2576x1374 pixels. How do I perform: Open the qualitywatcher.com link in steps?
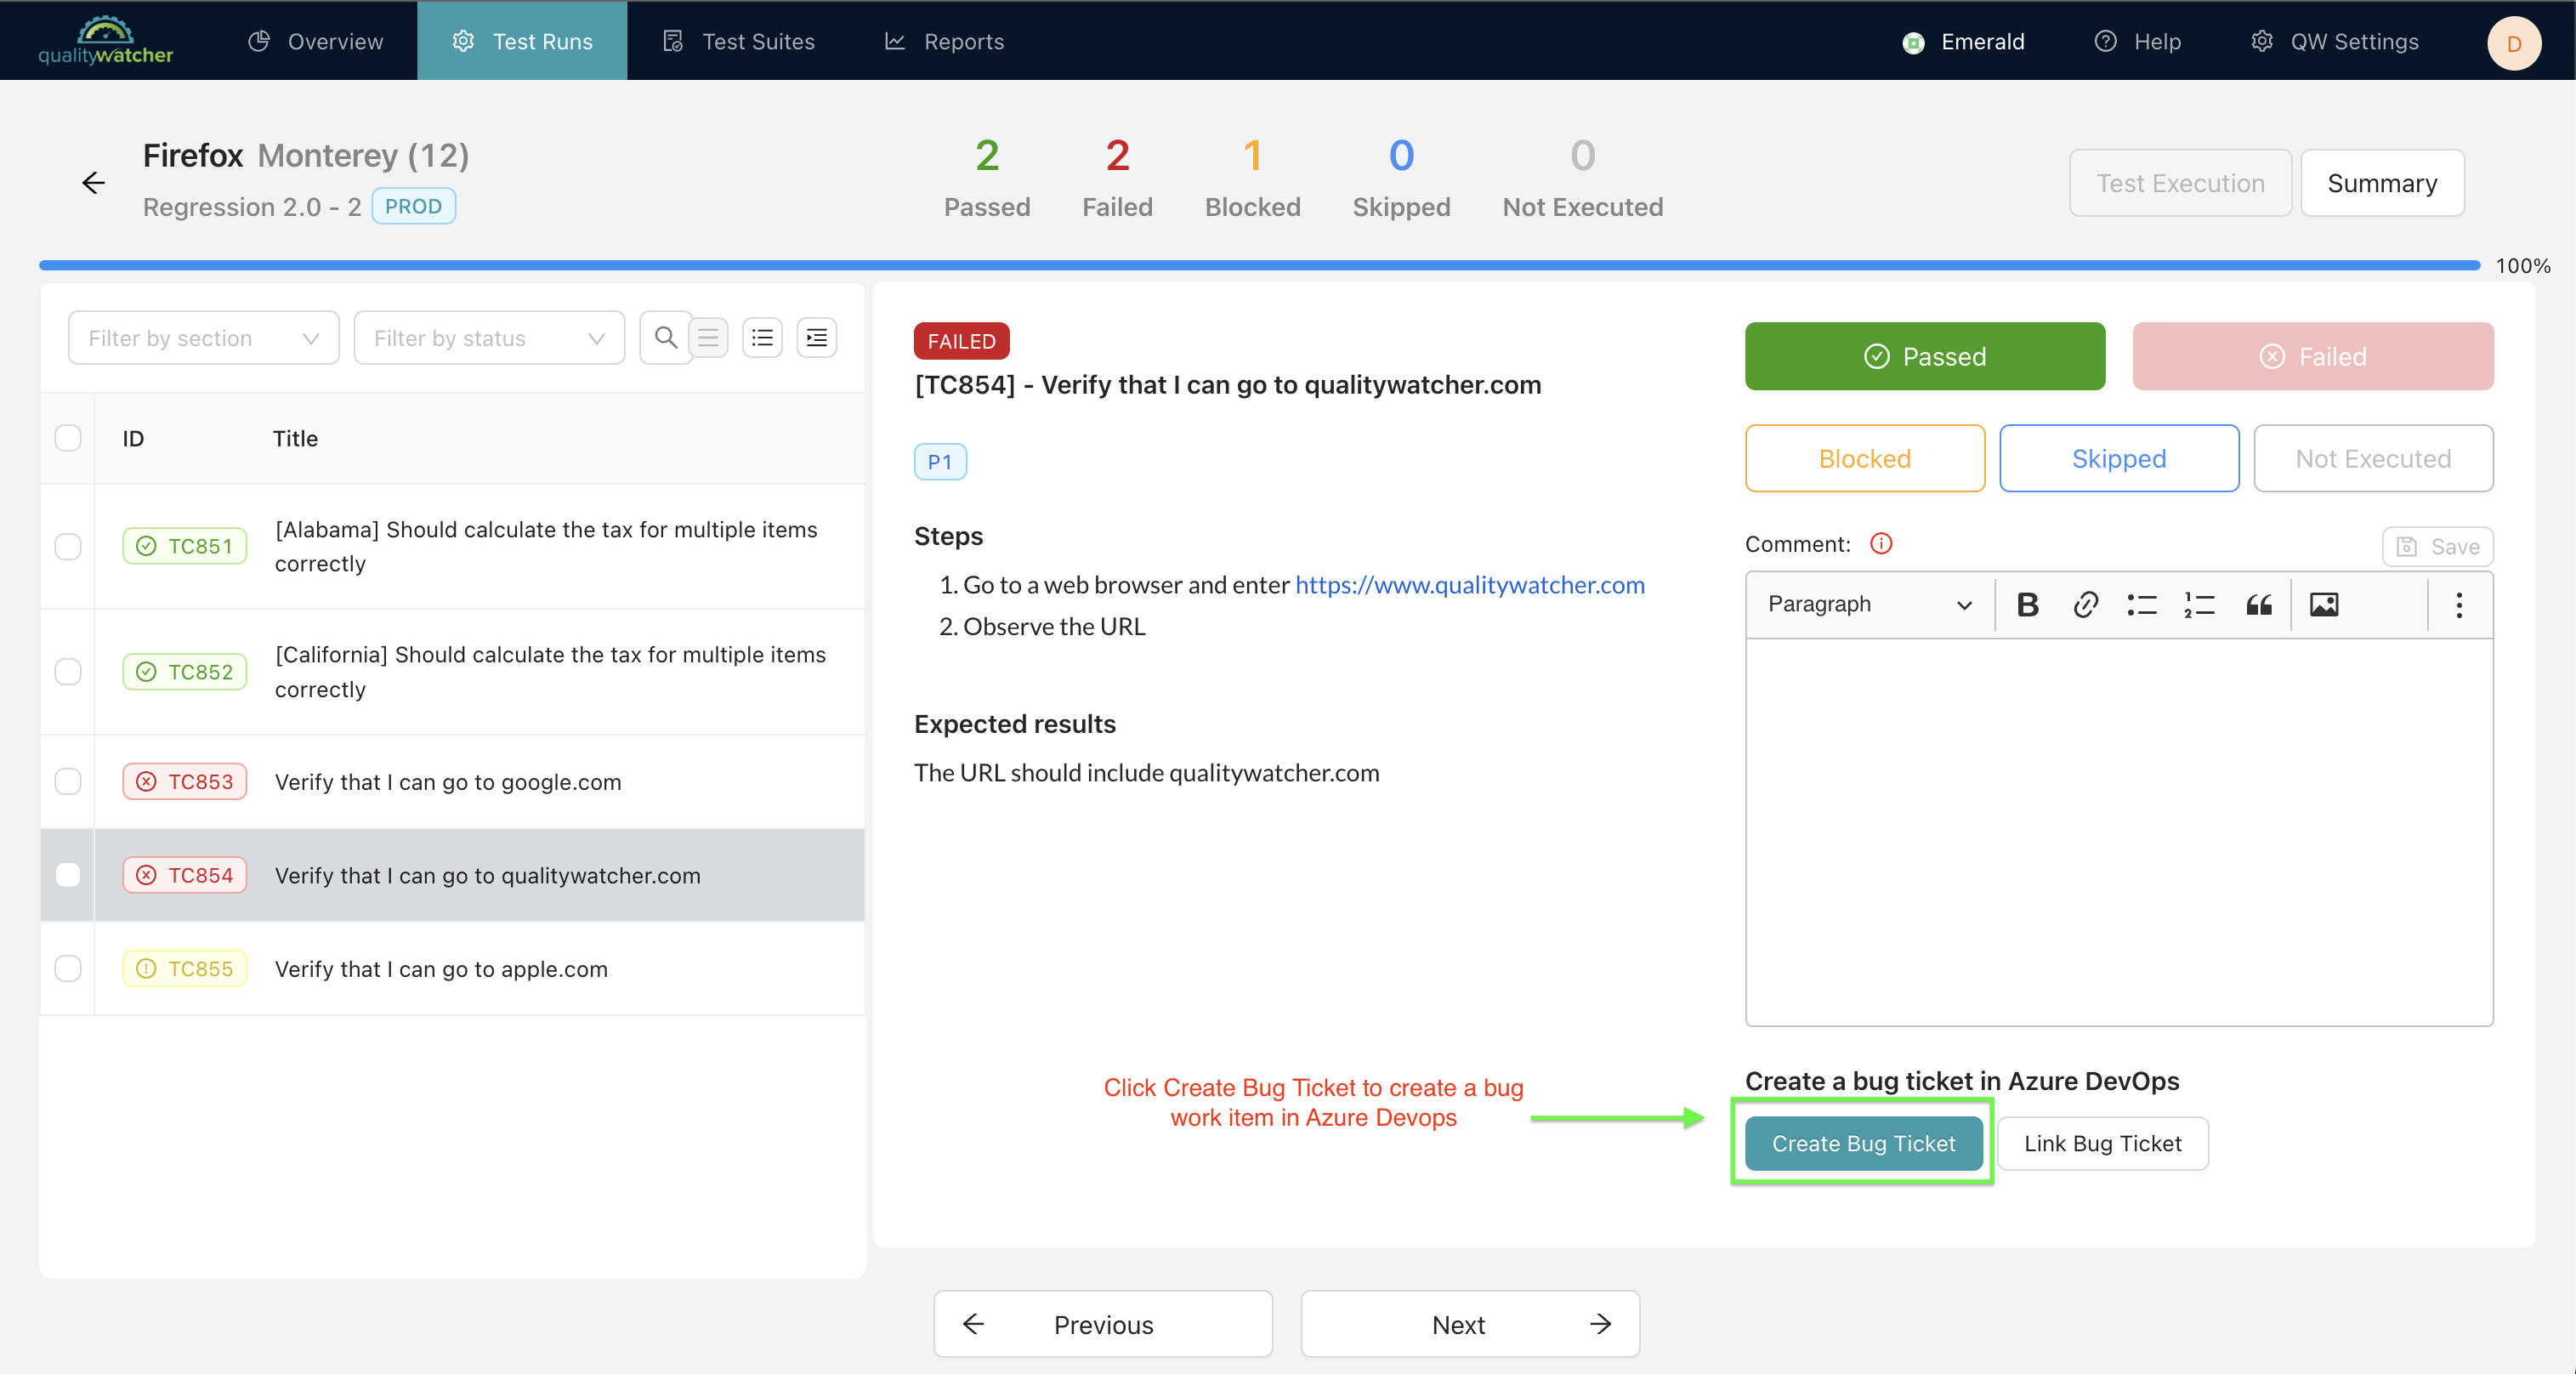1470,585
